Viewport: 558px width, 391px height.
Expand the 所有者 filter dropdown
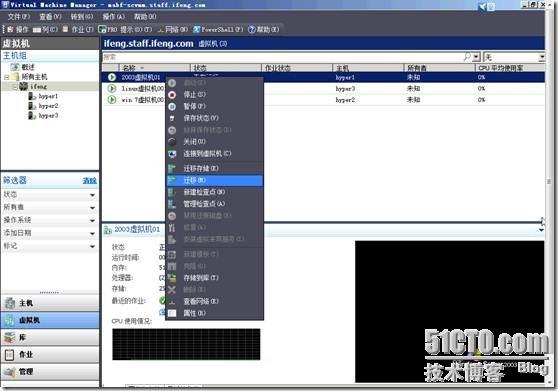point(92,208)
